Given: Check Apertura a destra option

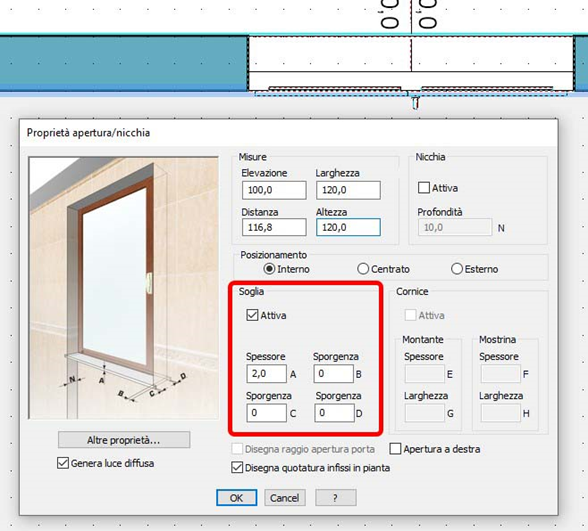Looking at the screenshot, I should (395, 449).
